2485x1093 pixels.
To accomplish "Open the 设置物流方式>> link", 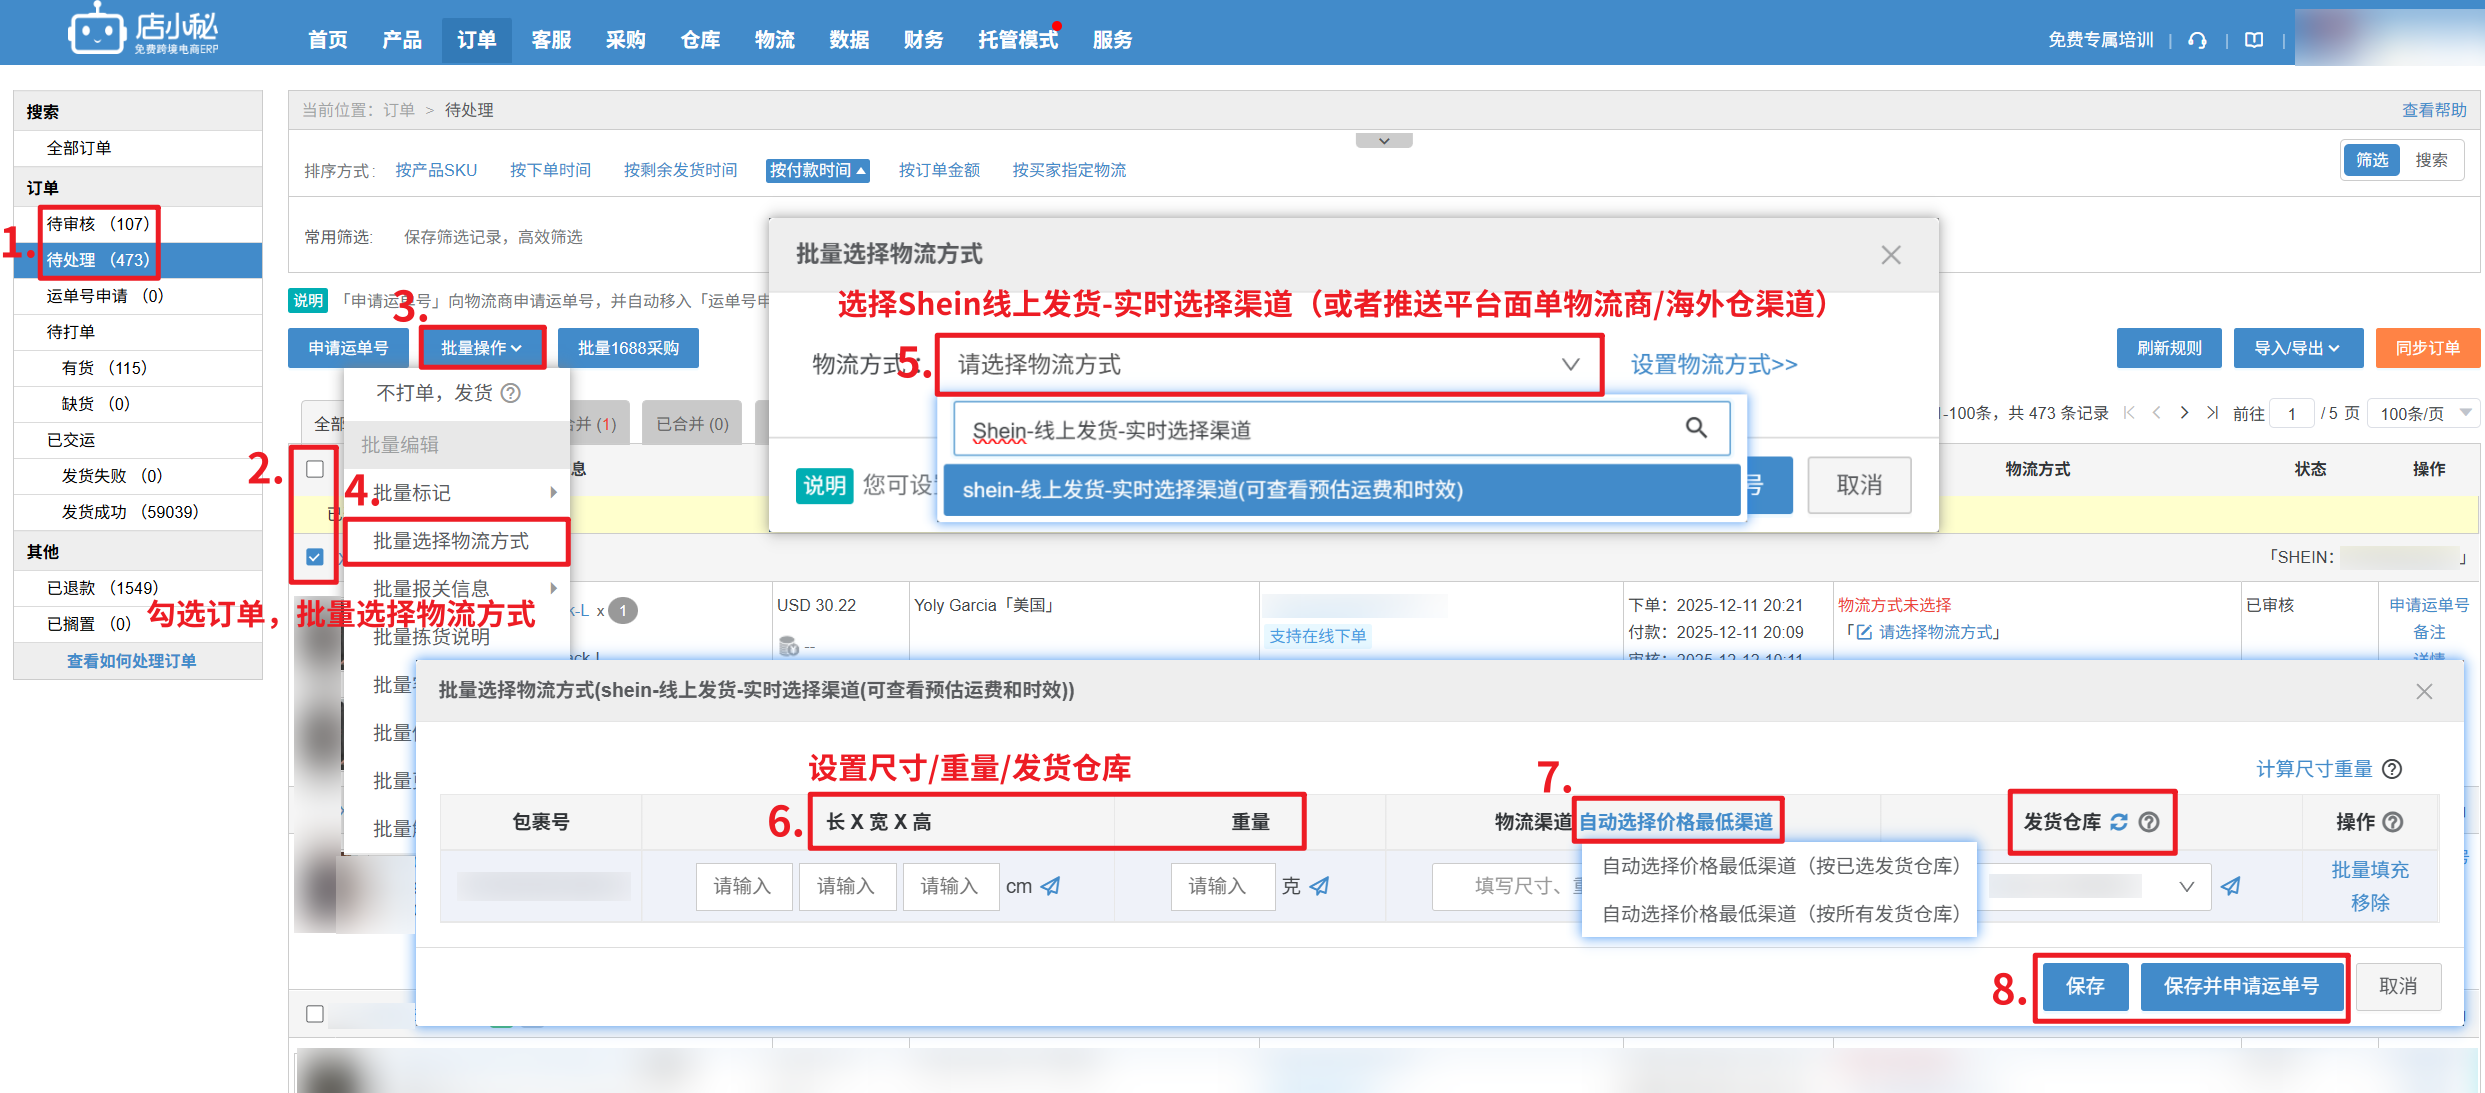I will click(1713, 365).
